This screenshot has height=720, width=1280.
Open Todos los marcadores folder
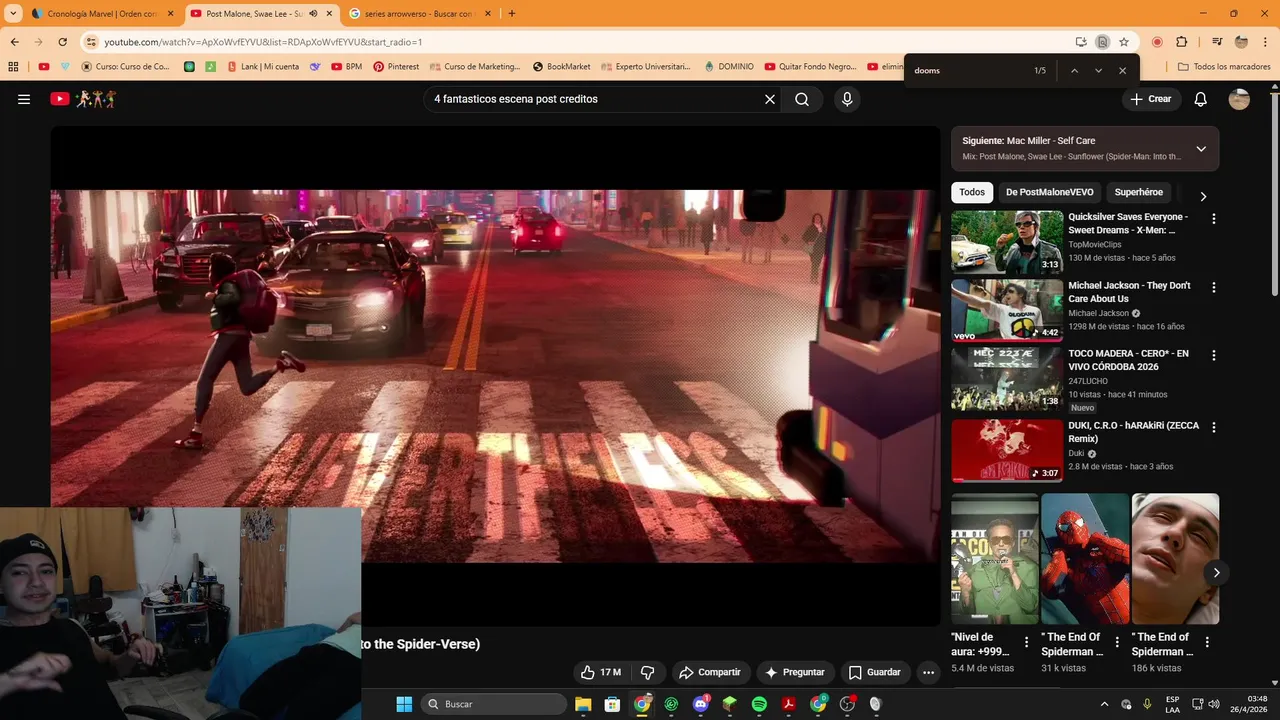[x=1225, y=67]
